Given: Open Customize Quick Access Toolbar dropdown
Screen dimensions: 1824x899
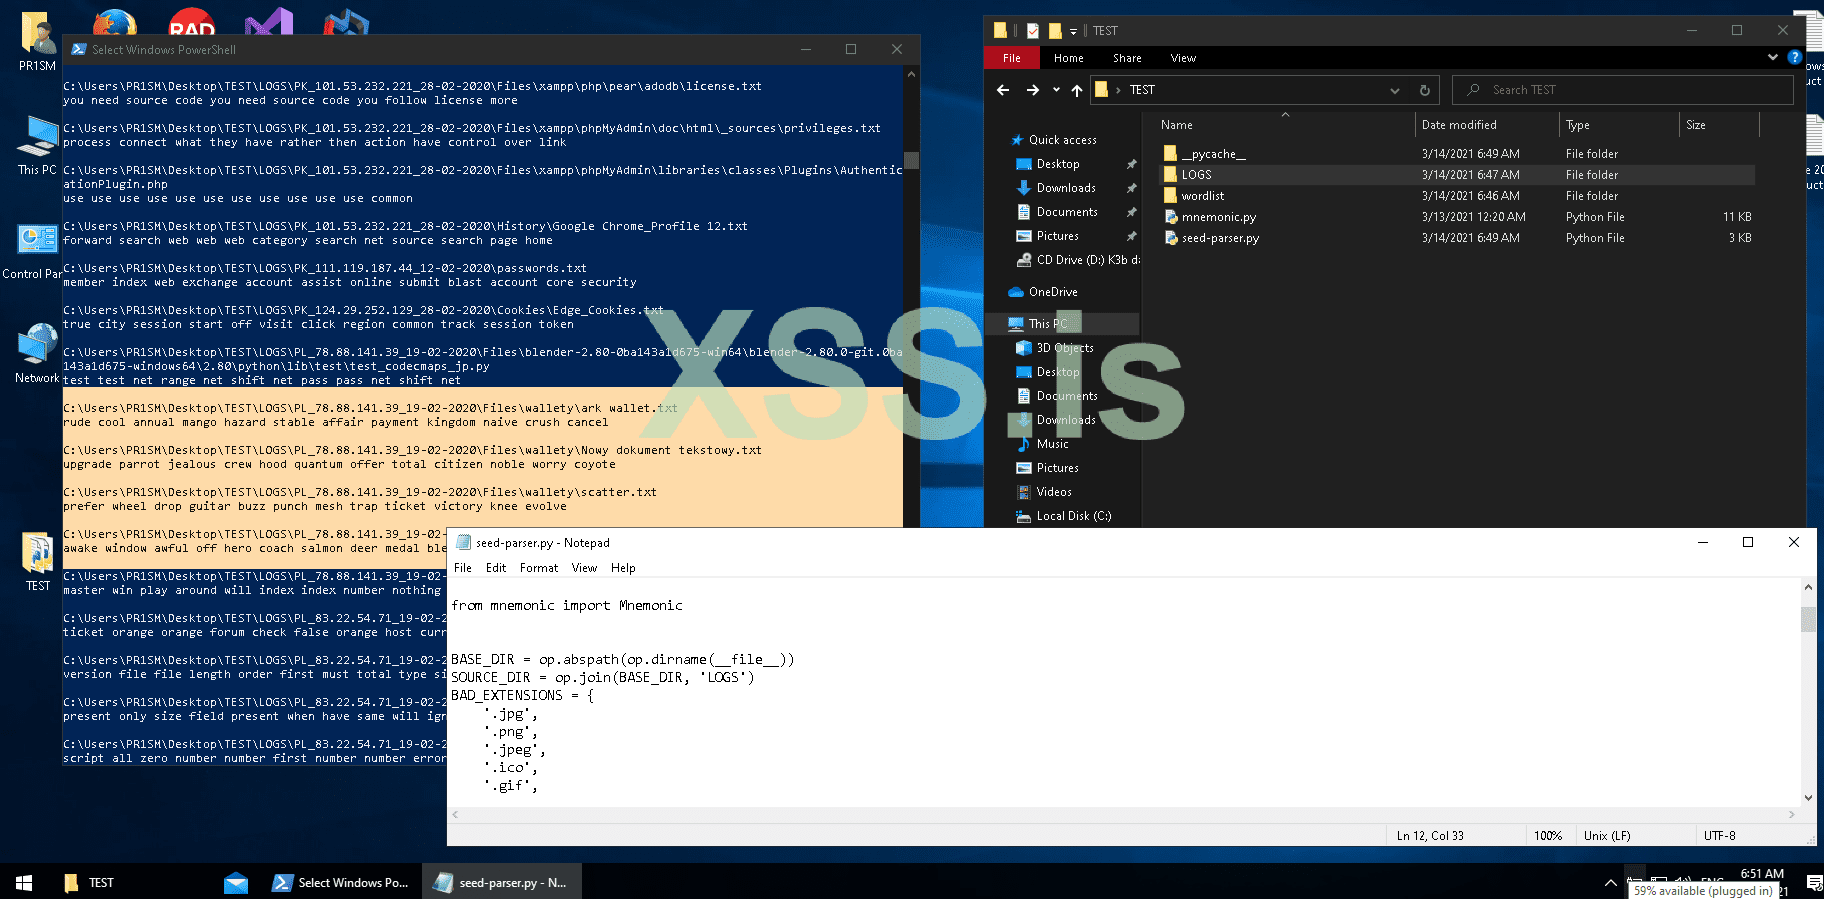Looking at the screenshot, I should (1073, 31).
